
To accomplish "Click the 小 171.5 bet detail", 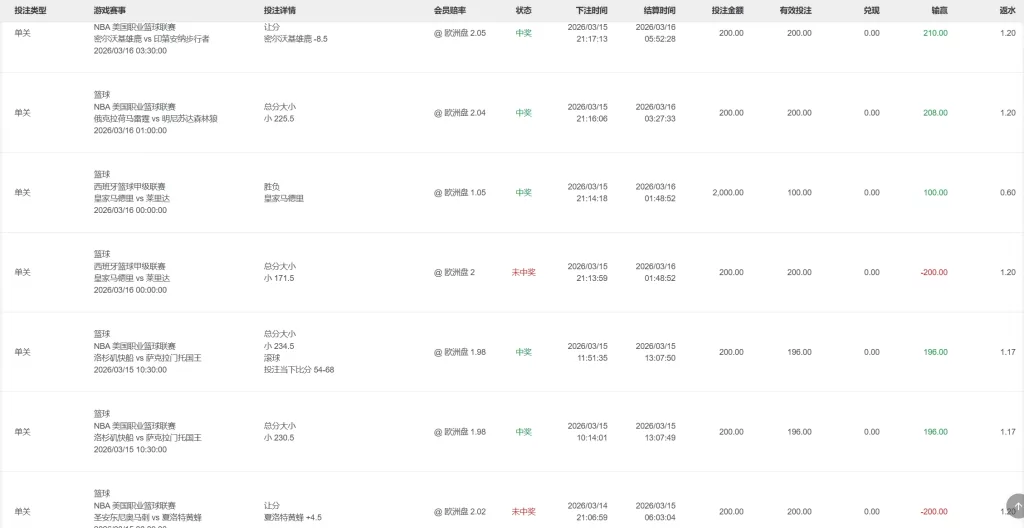I will pyautogui.click(x=279, y=279).
